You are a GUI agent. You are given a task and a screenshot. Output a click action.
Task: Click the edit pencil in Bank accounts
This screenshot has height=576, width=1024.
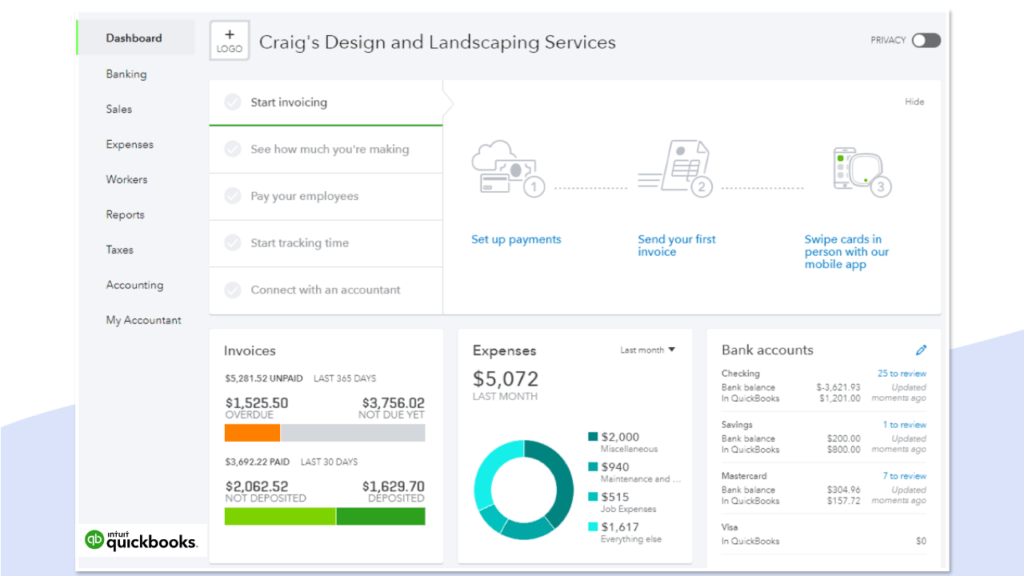point(921,350)
